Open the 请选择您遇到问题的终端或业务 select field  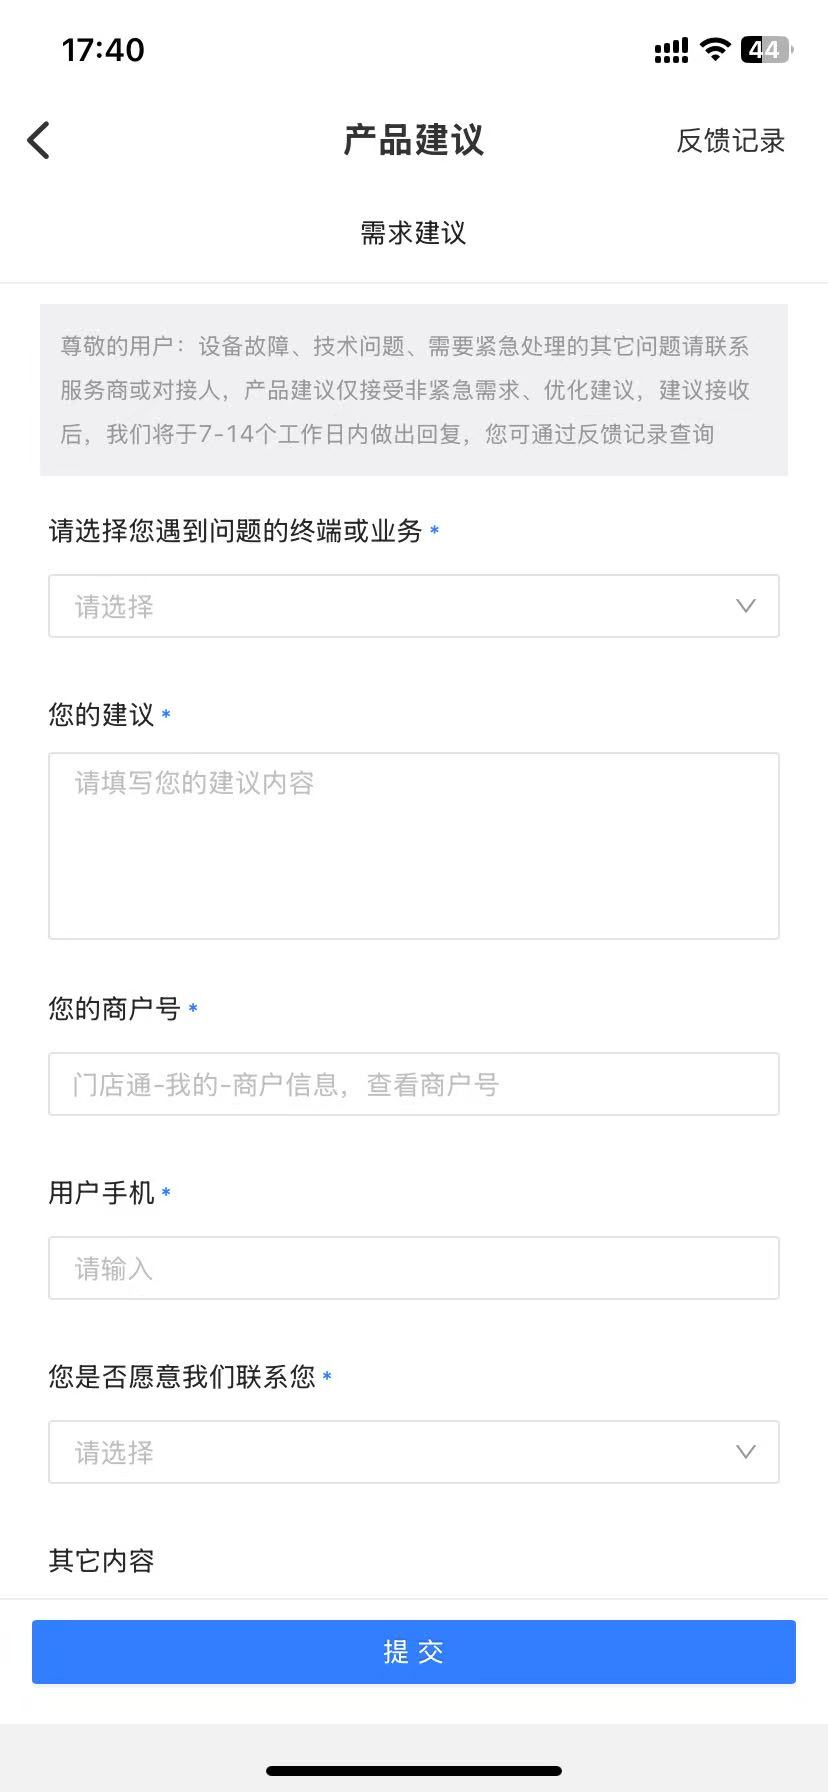[x=400, y=606]
